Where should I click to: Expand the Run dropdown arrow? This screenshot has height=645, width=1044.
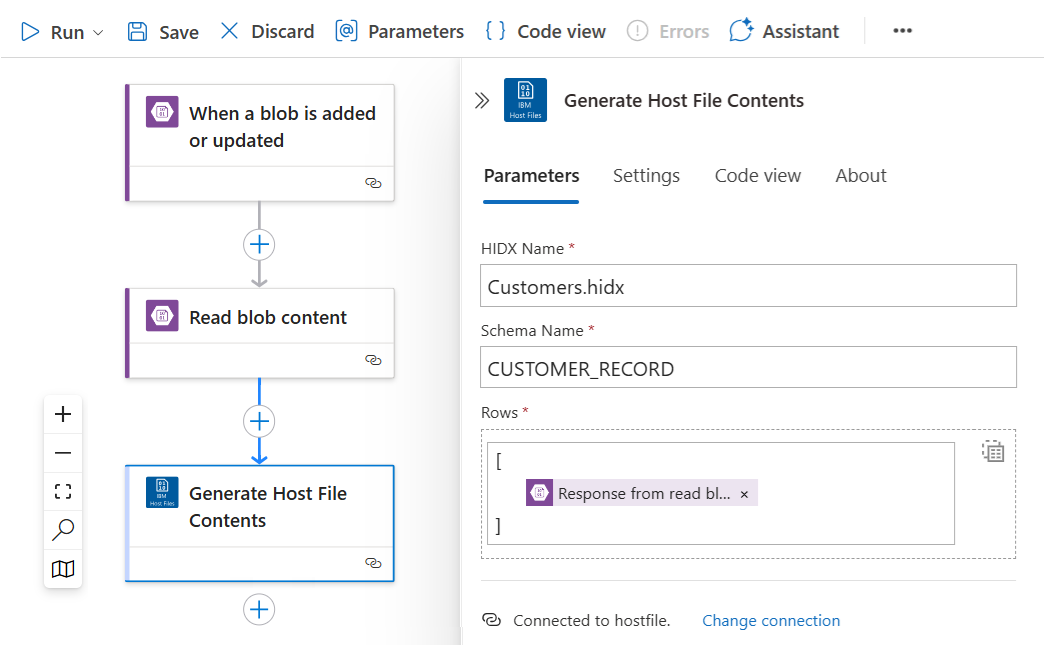98,32
